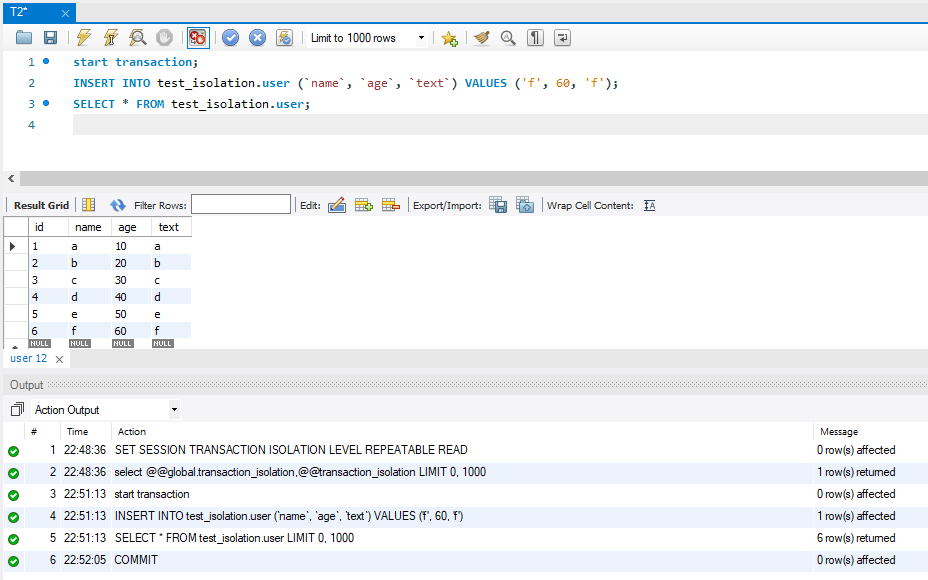The image size is (928, 580).
Task: Insert new row icon in grid toolbar
Action: click(363, 205)
